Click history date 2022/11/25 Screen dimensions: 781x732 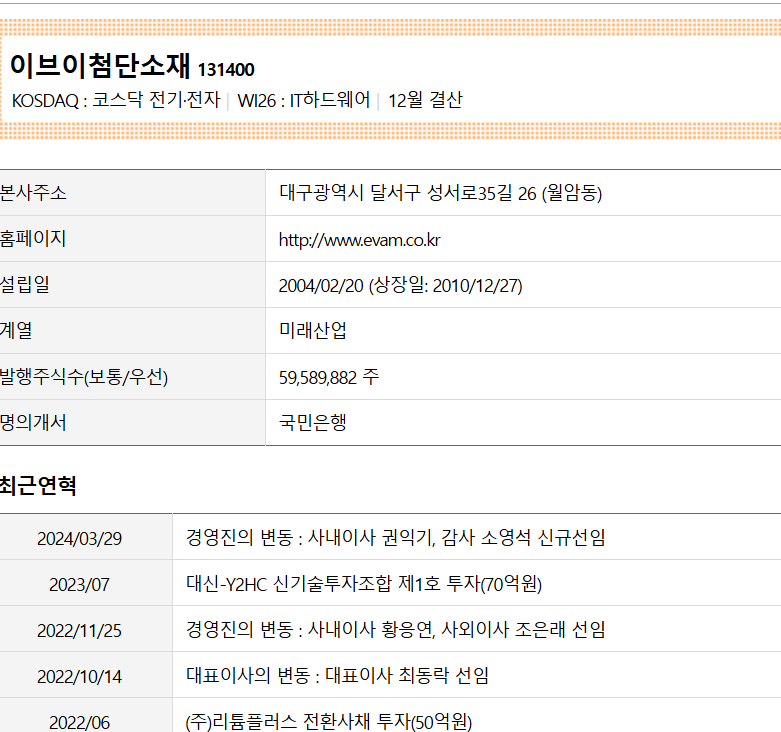click(79, 630)
